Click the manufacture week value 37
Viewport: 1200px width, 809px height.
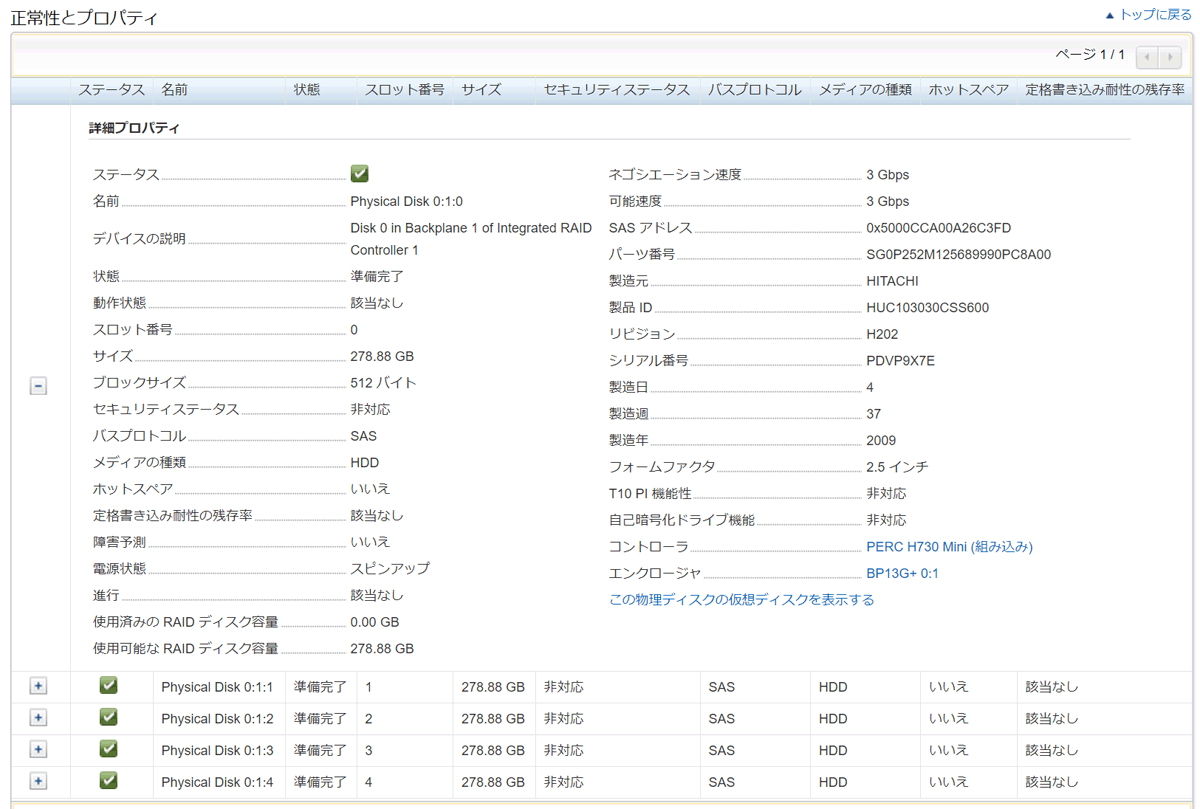[x=873, y=414]
